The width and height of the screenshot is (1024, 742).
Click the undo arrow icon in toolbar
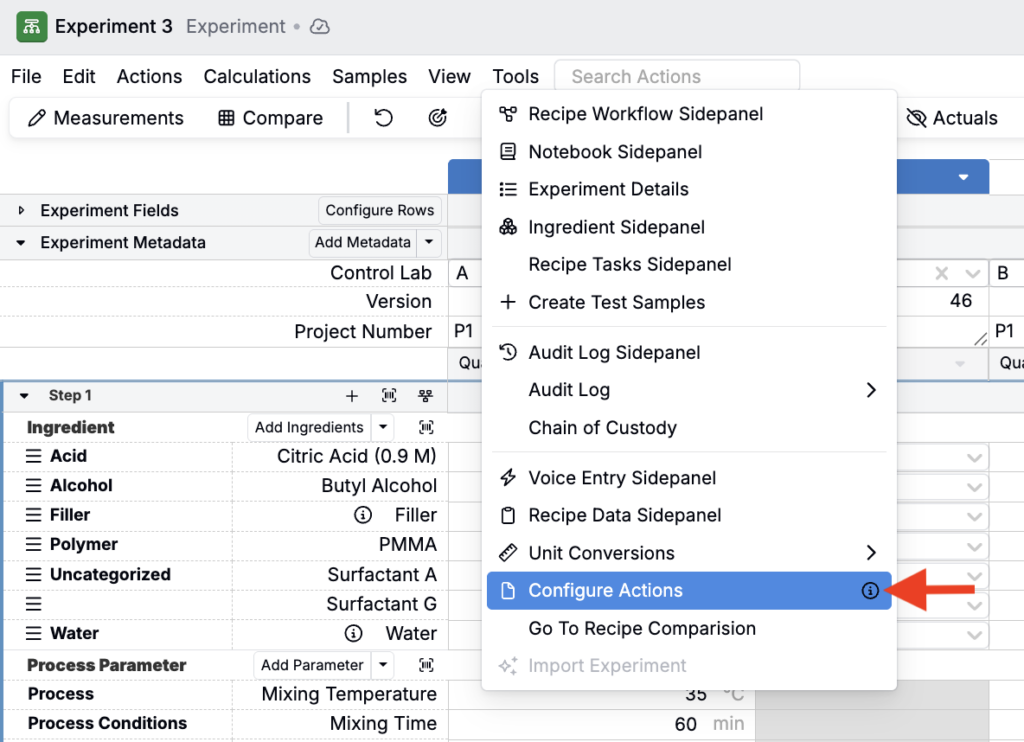pos(383,118)
